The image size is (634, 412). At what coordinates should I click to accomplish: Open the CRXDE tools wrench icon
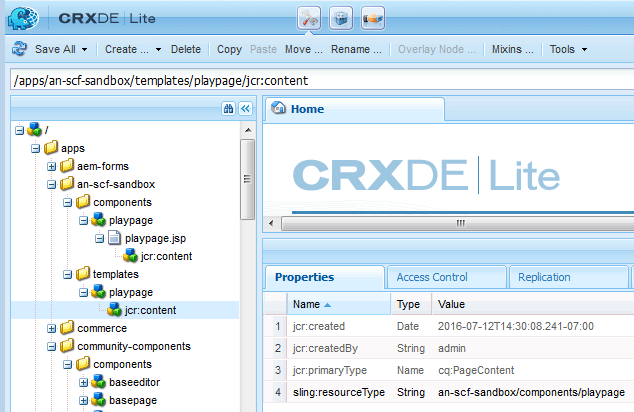click(309, 18)
